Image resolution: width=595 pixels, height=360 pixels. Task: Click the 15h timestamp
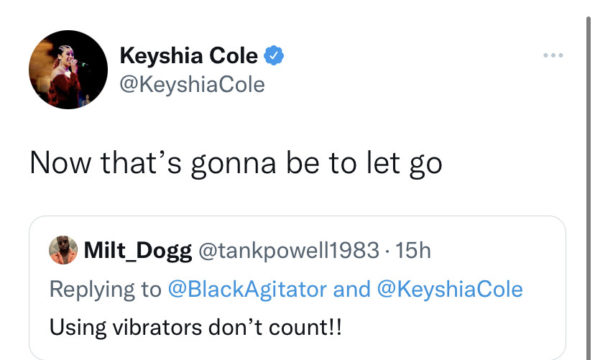tap(413, 250)
